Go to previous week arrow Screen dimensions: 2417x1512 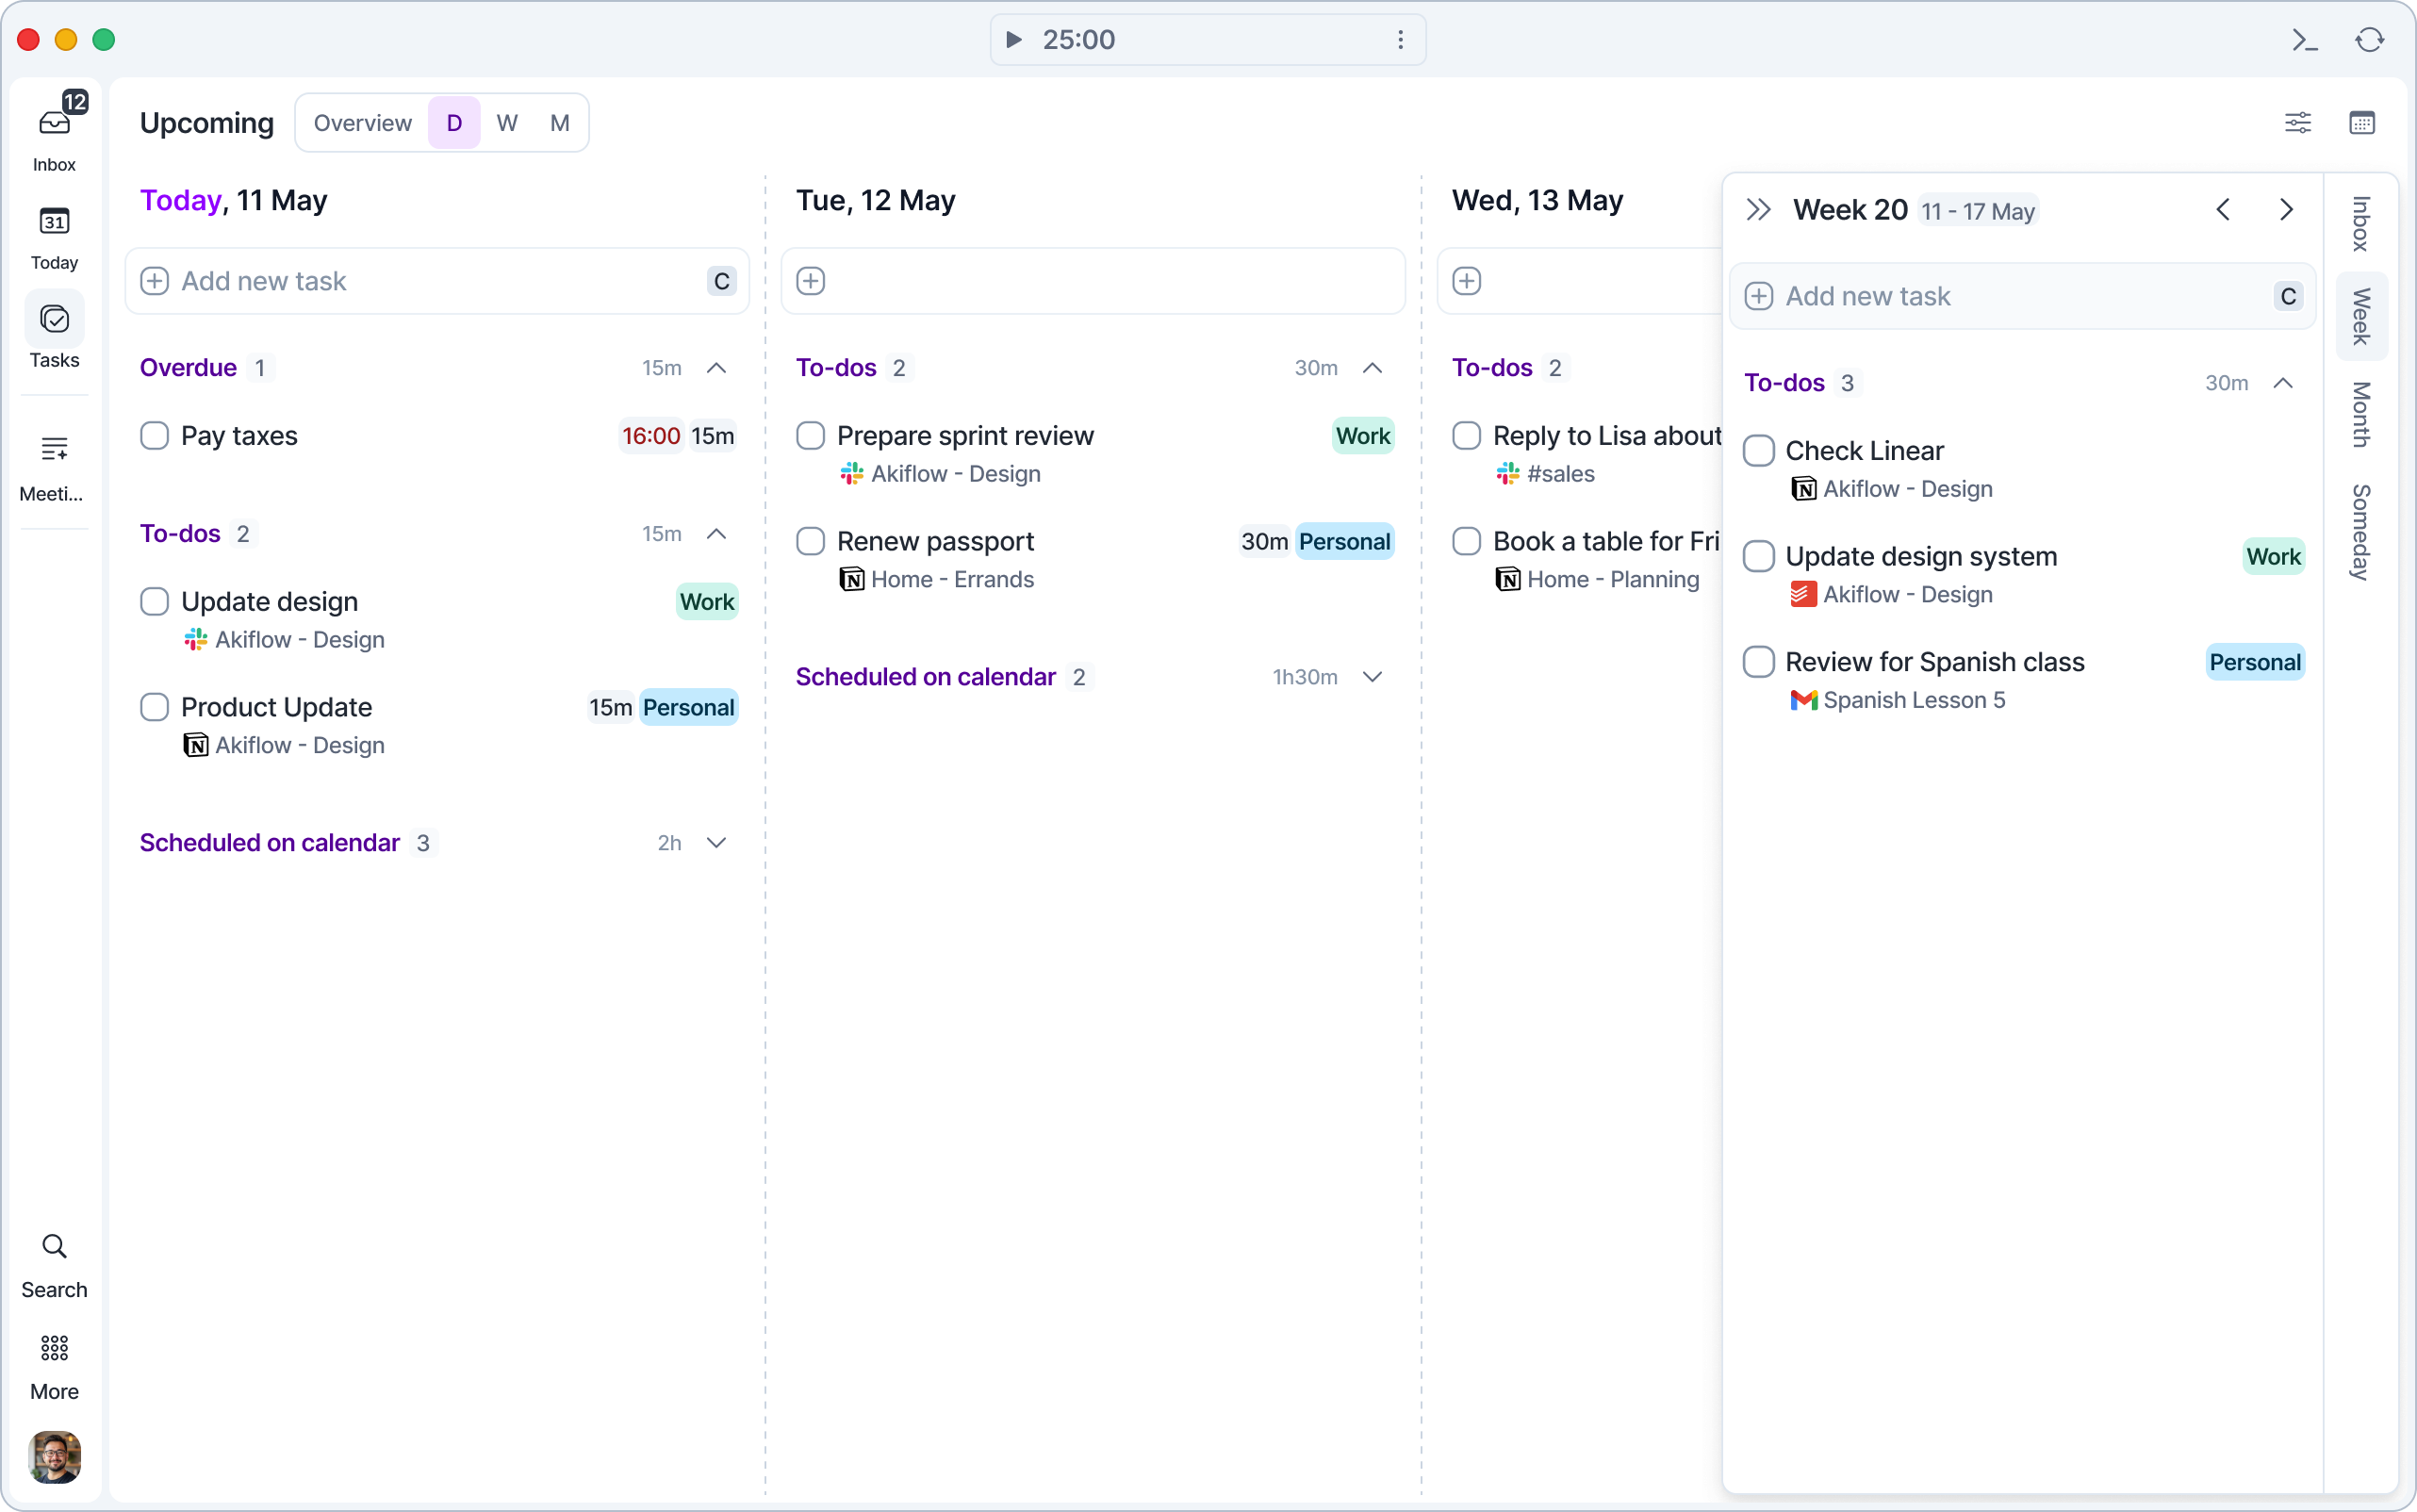click(2223, 210)
